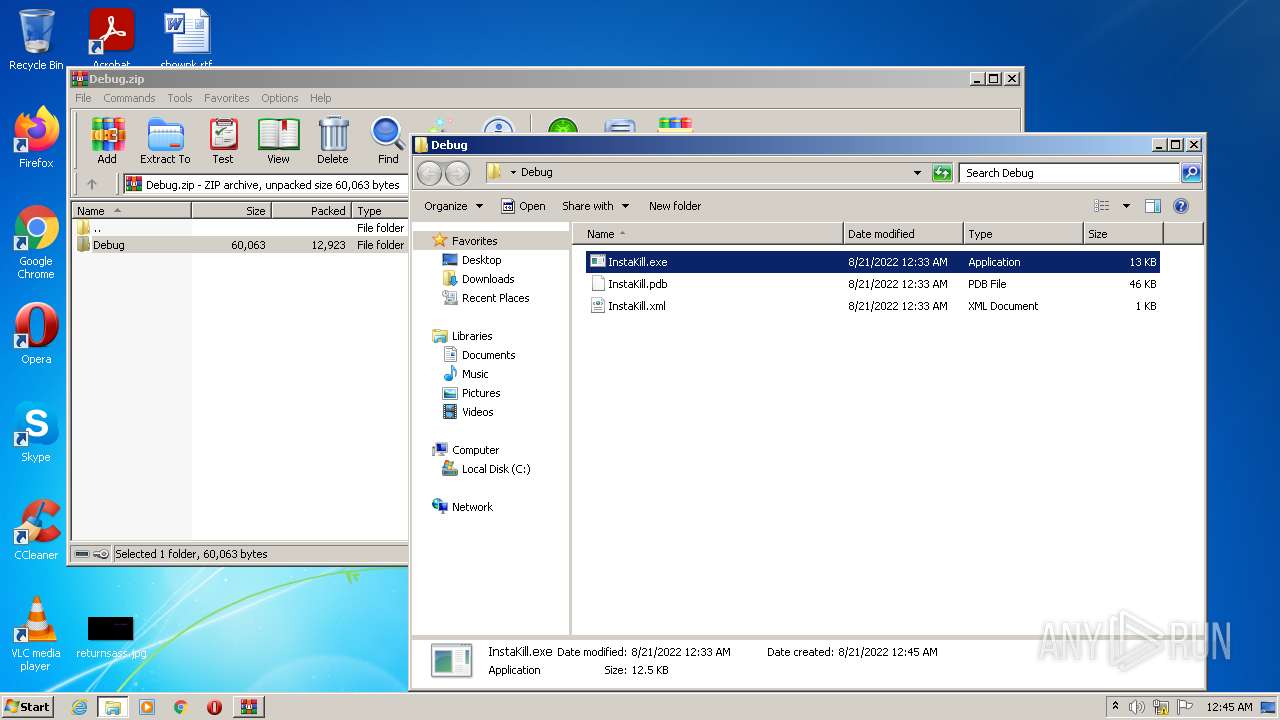Open the Commands menu in WinRAR

coord(129,98)
